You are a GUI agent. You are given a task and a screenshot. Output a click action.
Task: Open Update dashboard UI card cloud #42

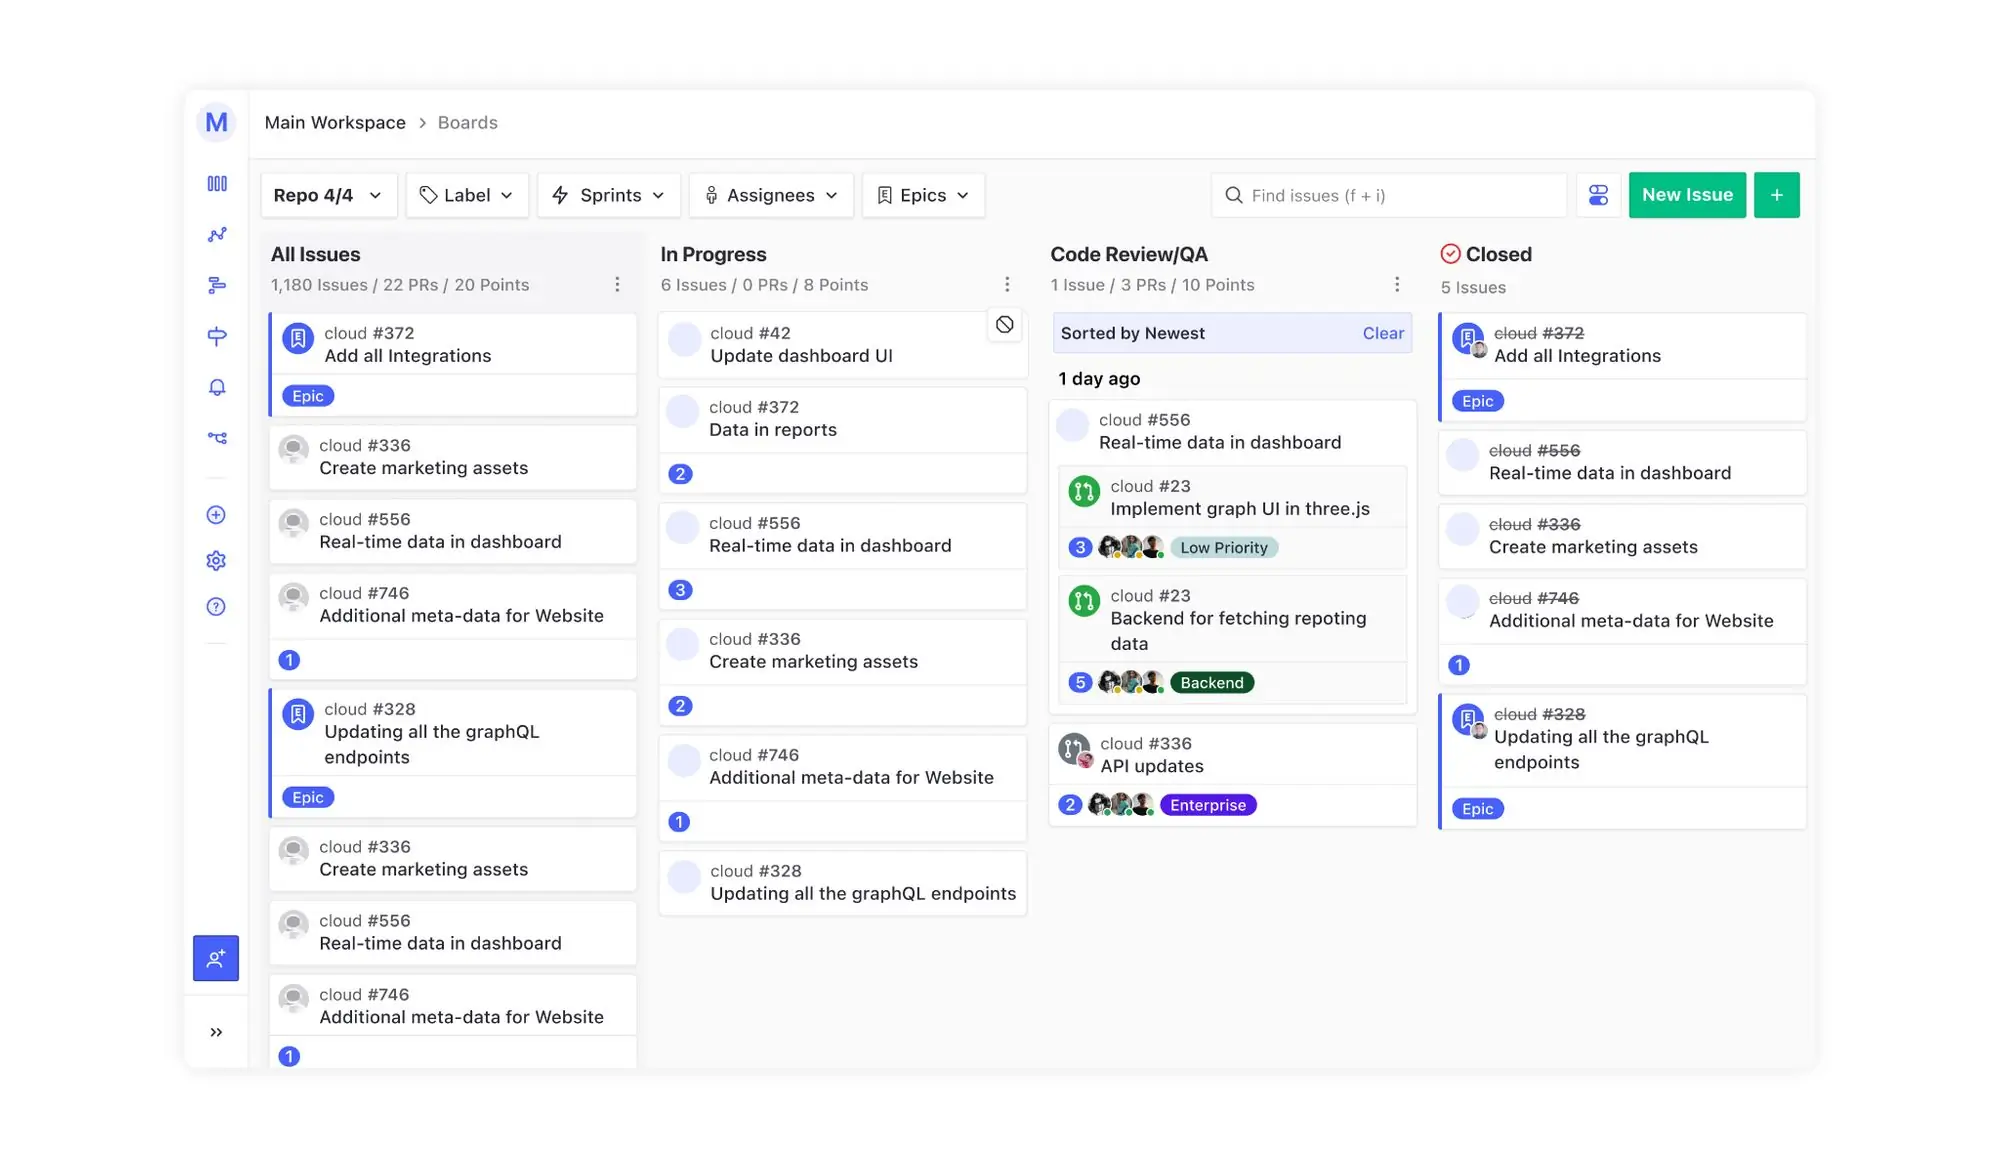[x=842, y=345]
